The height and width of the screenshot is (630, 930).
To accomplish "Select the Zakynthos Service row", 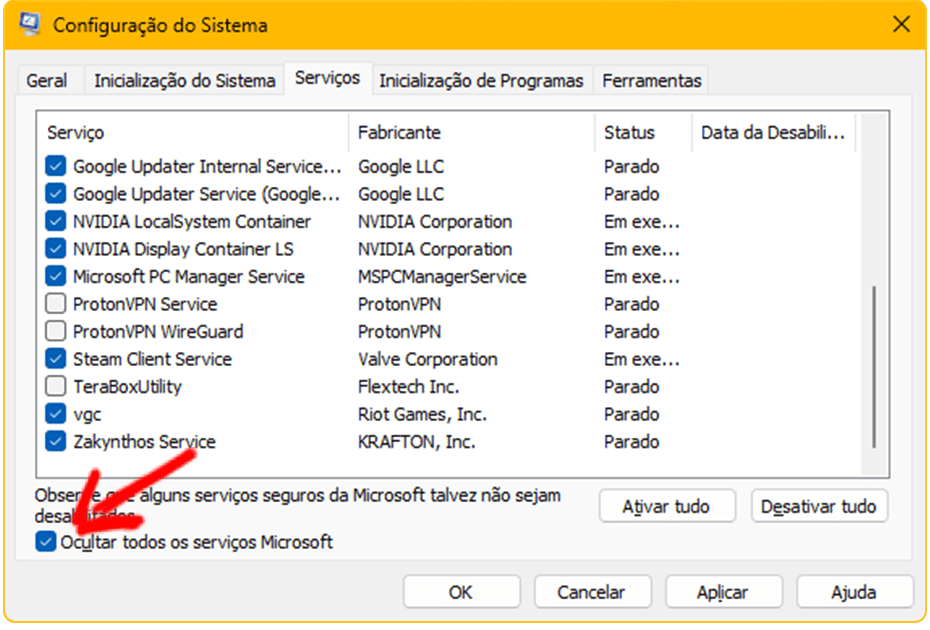I will click(144, 442).
